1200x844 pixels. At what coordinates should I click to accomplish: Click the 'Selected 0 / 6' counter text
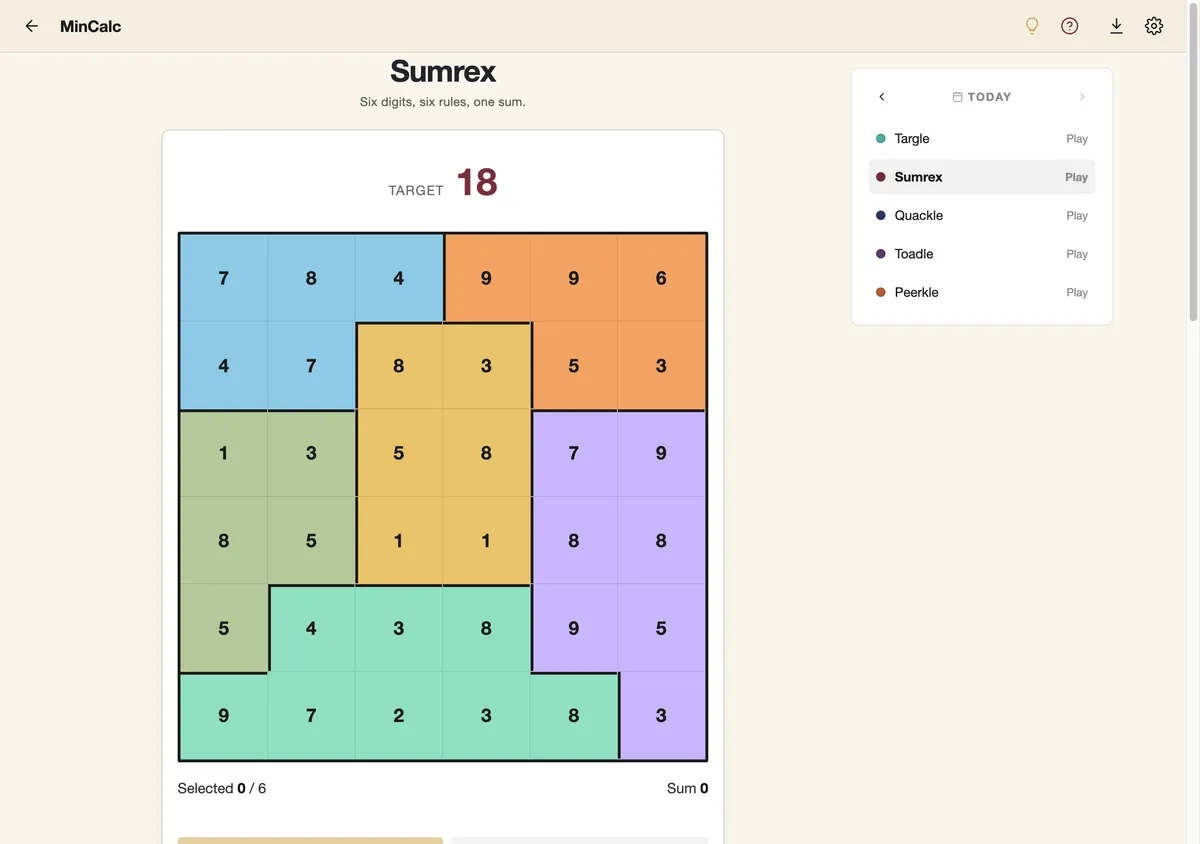[222, 788]
